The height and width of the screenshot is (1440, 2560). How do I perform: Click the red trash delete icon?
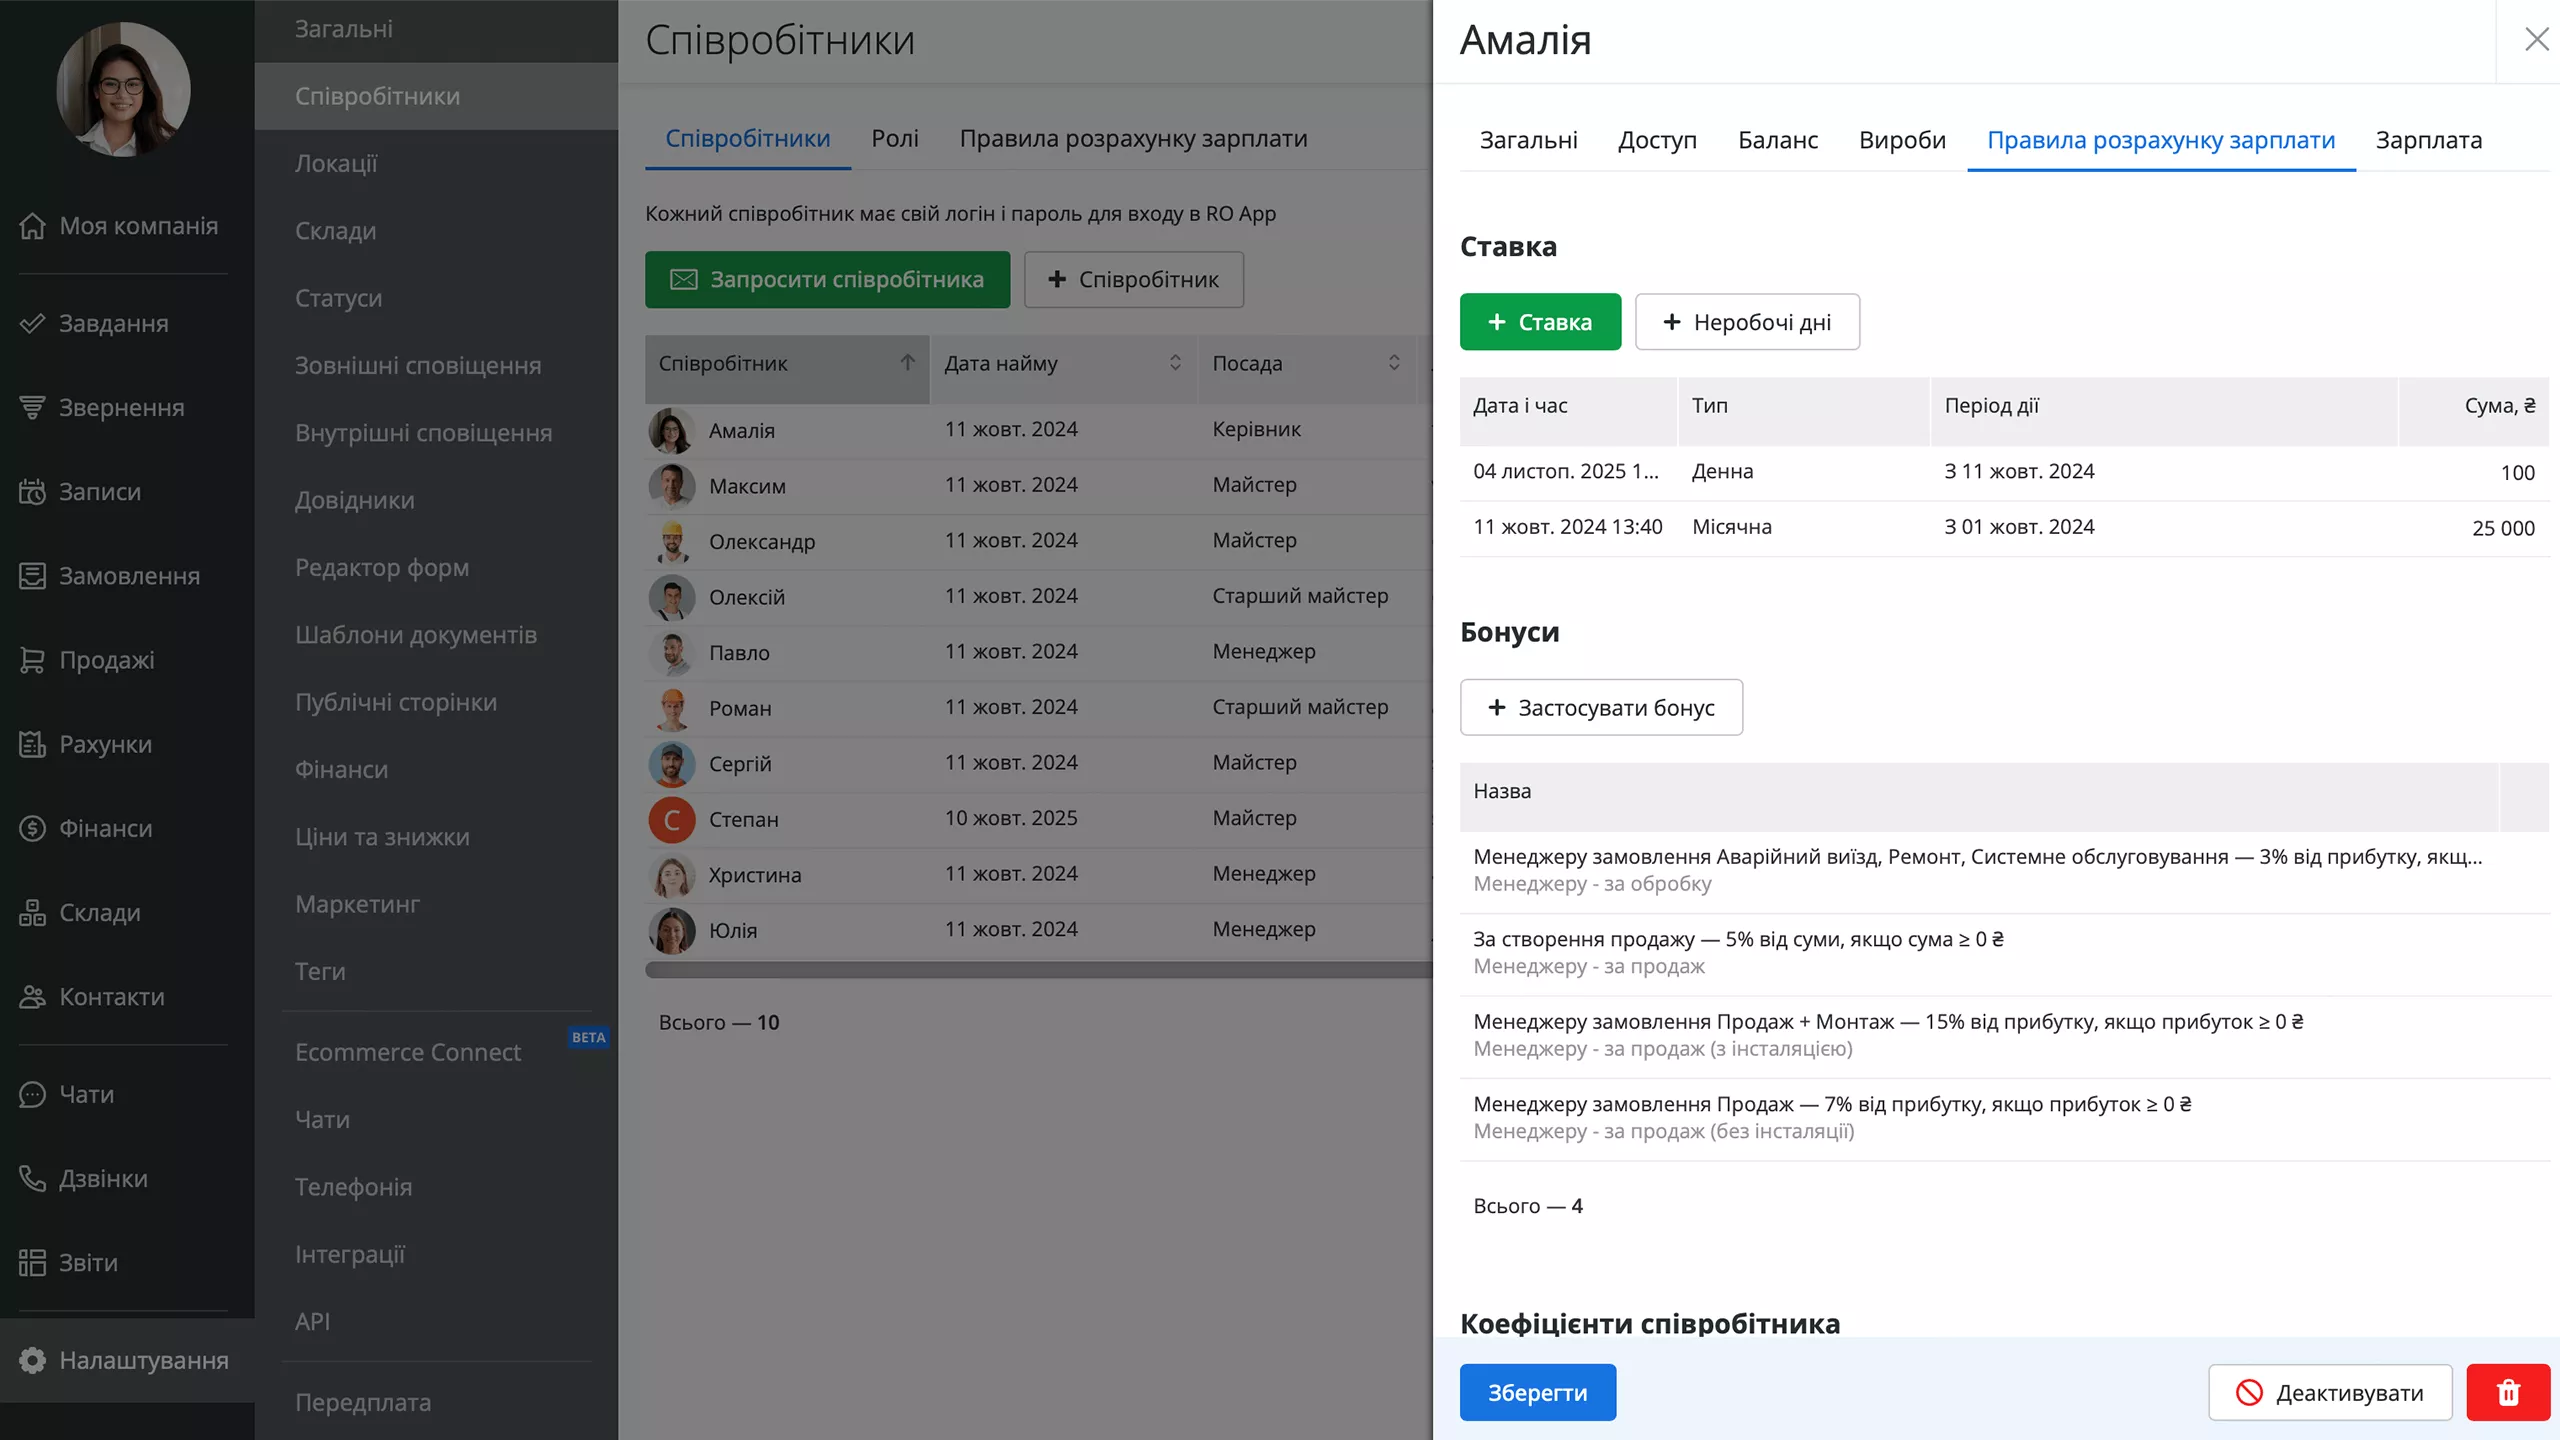point(2507,1392)
